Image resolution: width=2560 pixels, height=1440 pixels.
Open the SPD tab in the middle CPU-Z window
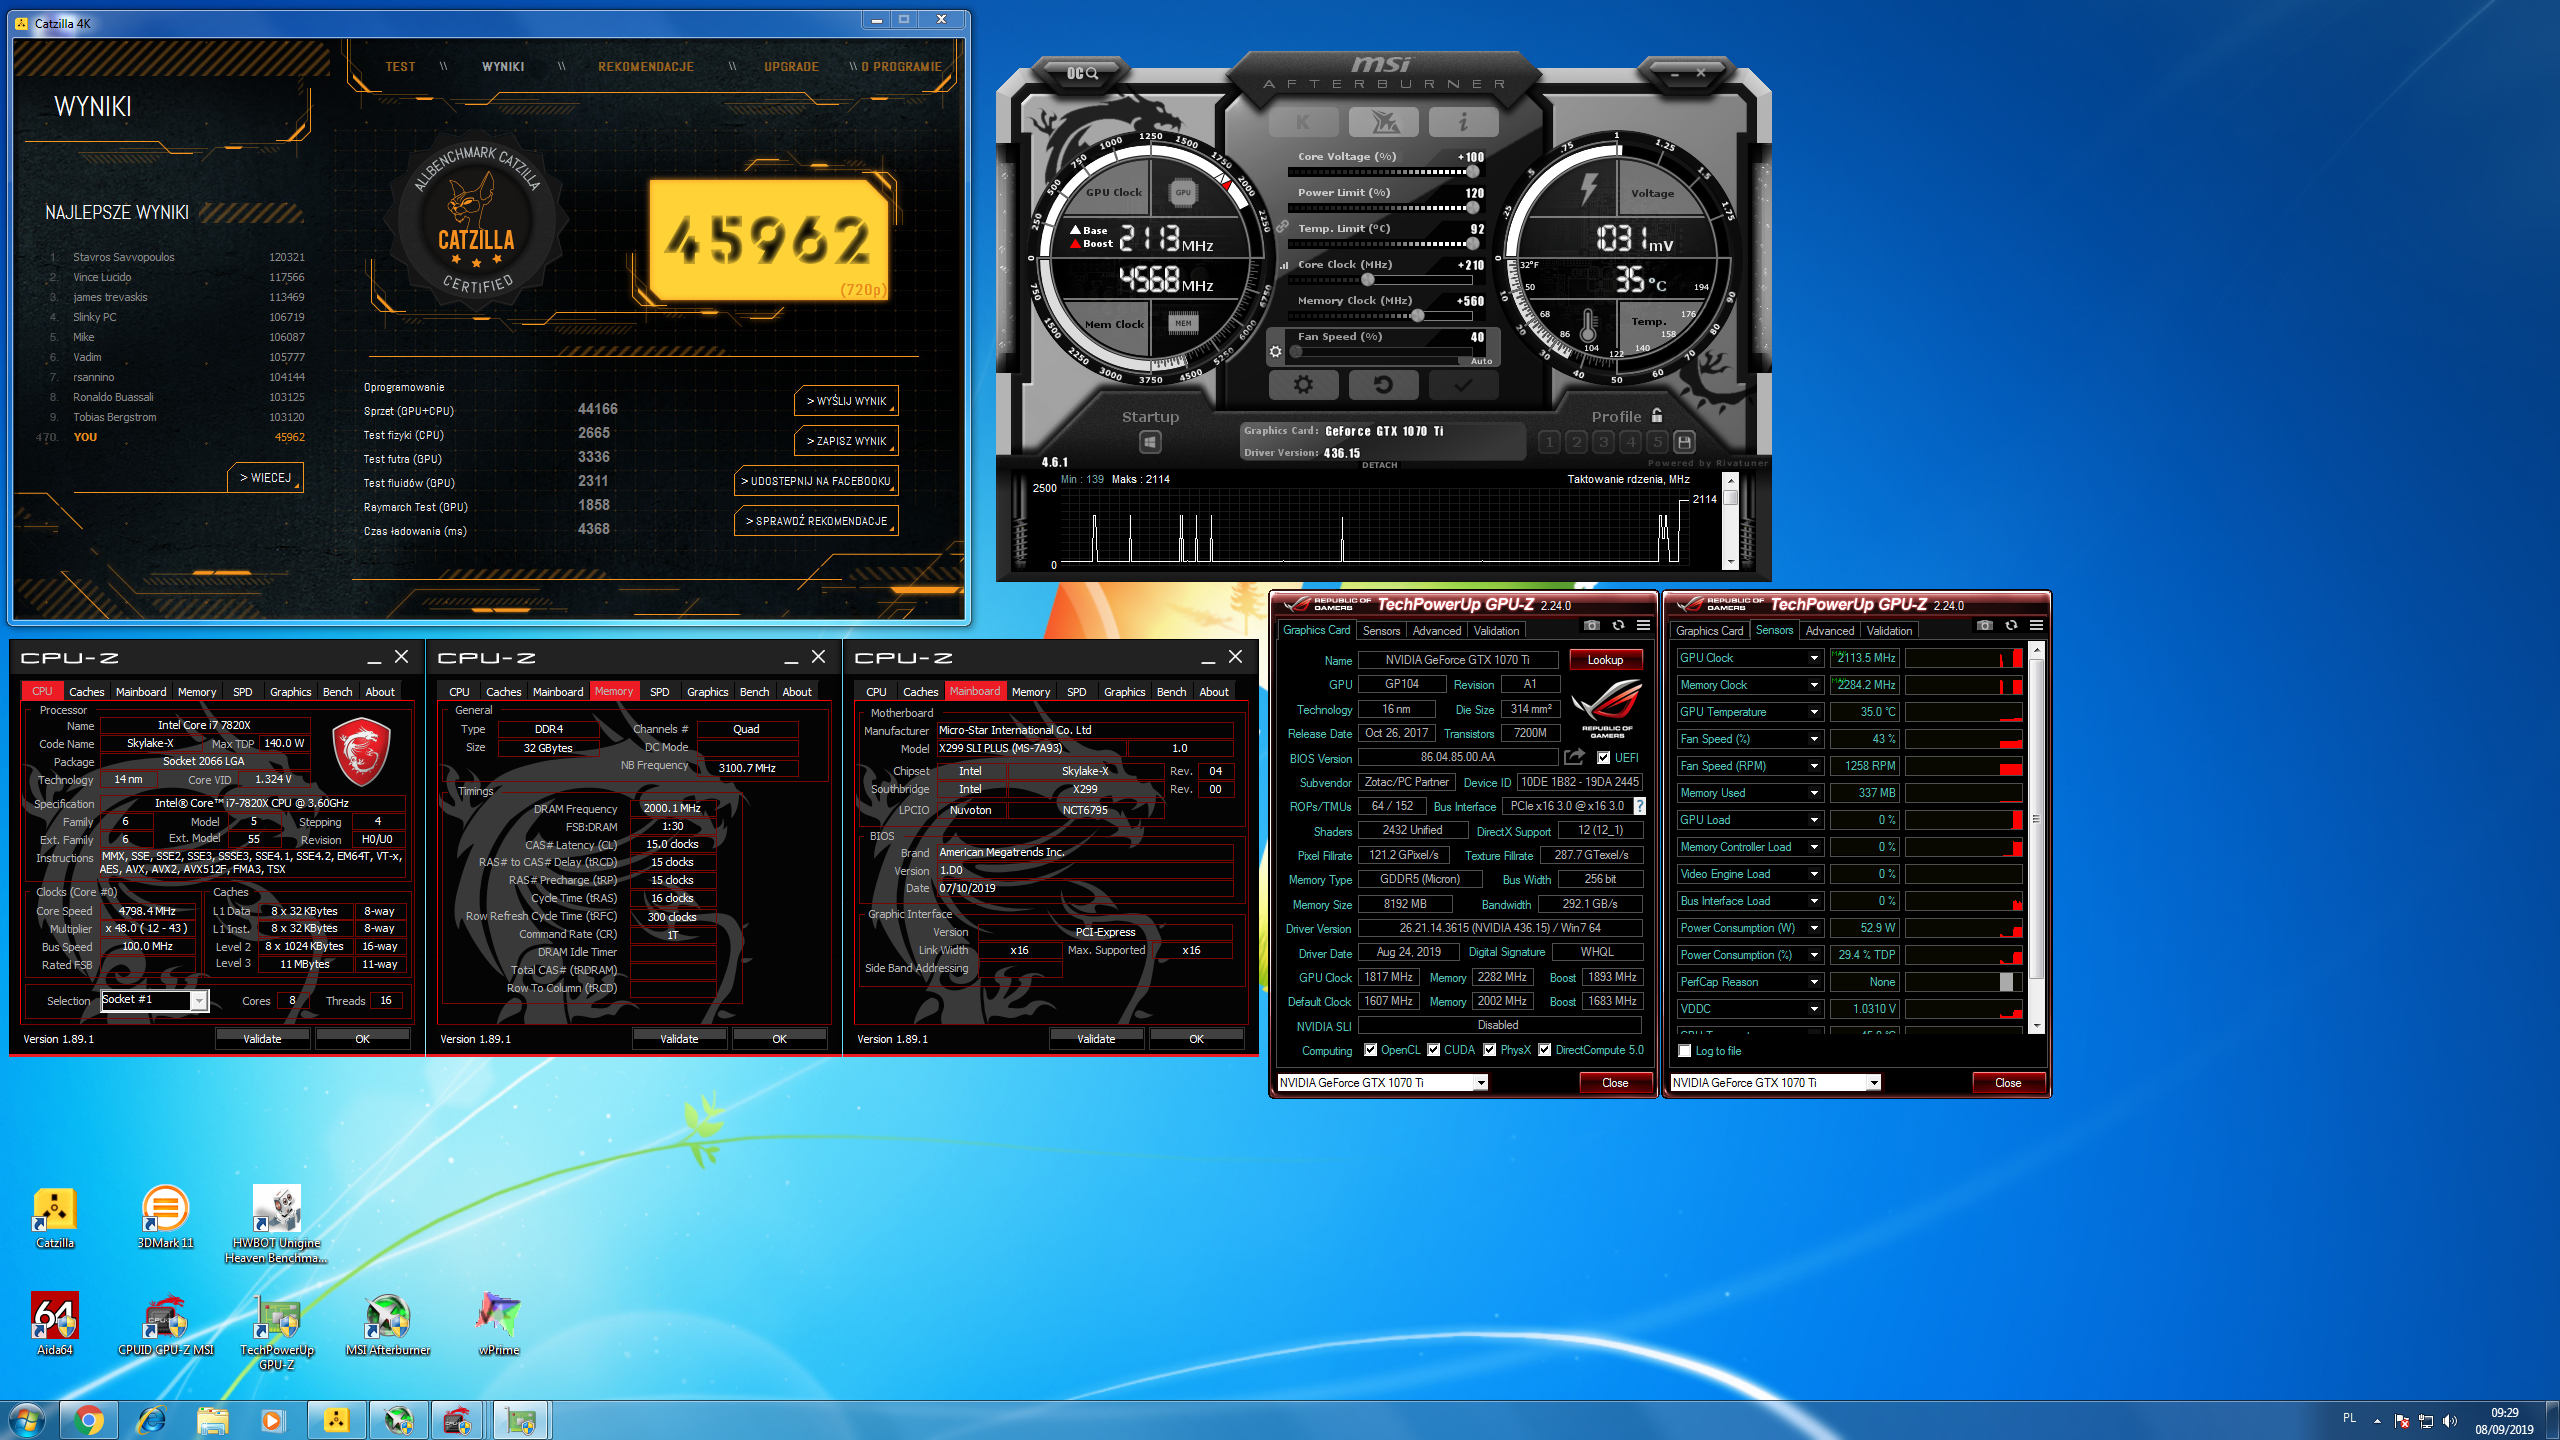(x=659, y=692)
